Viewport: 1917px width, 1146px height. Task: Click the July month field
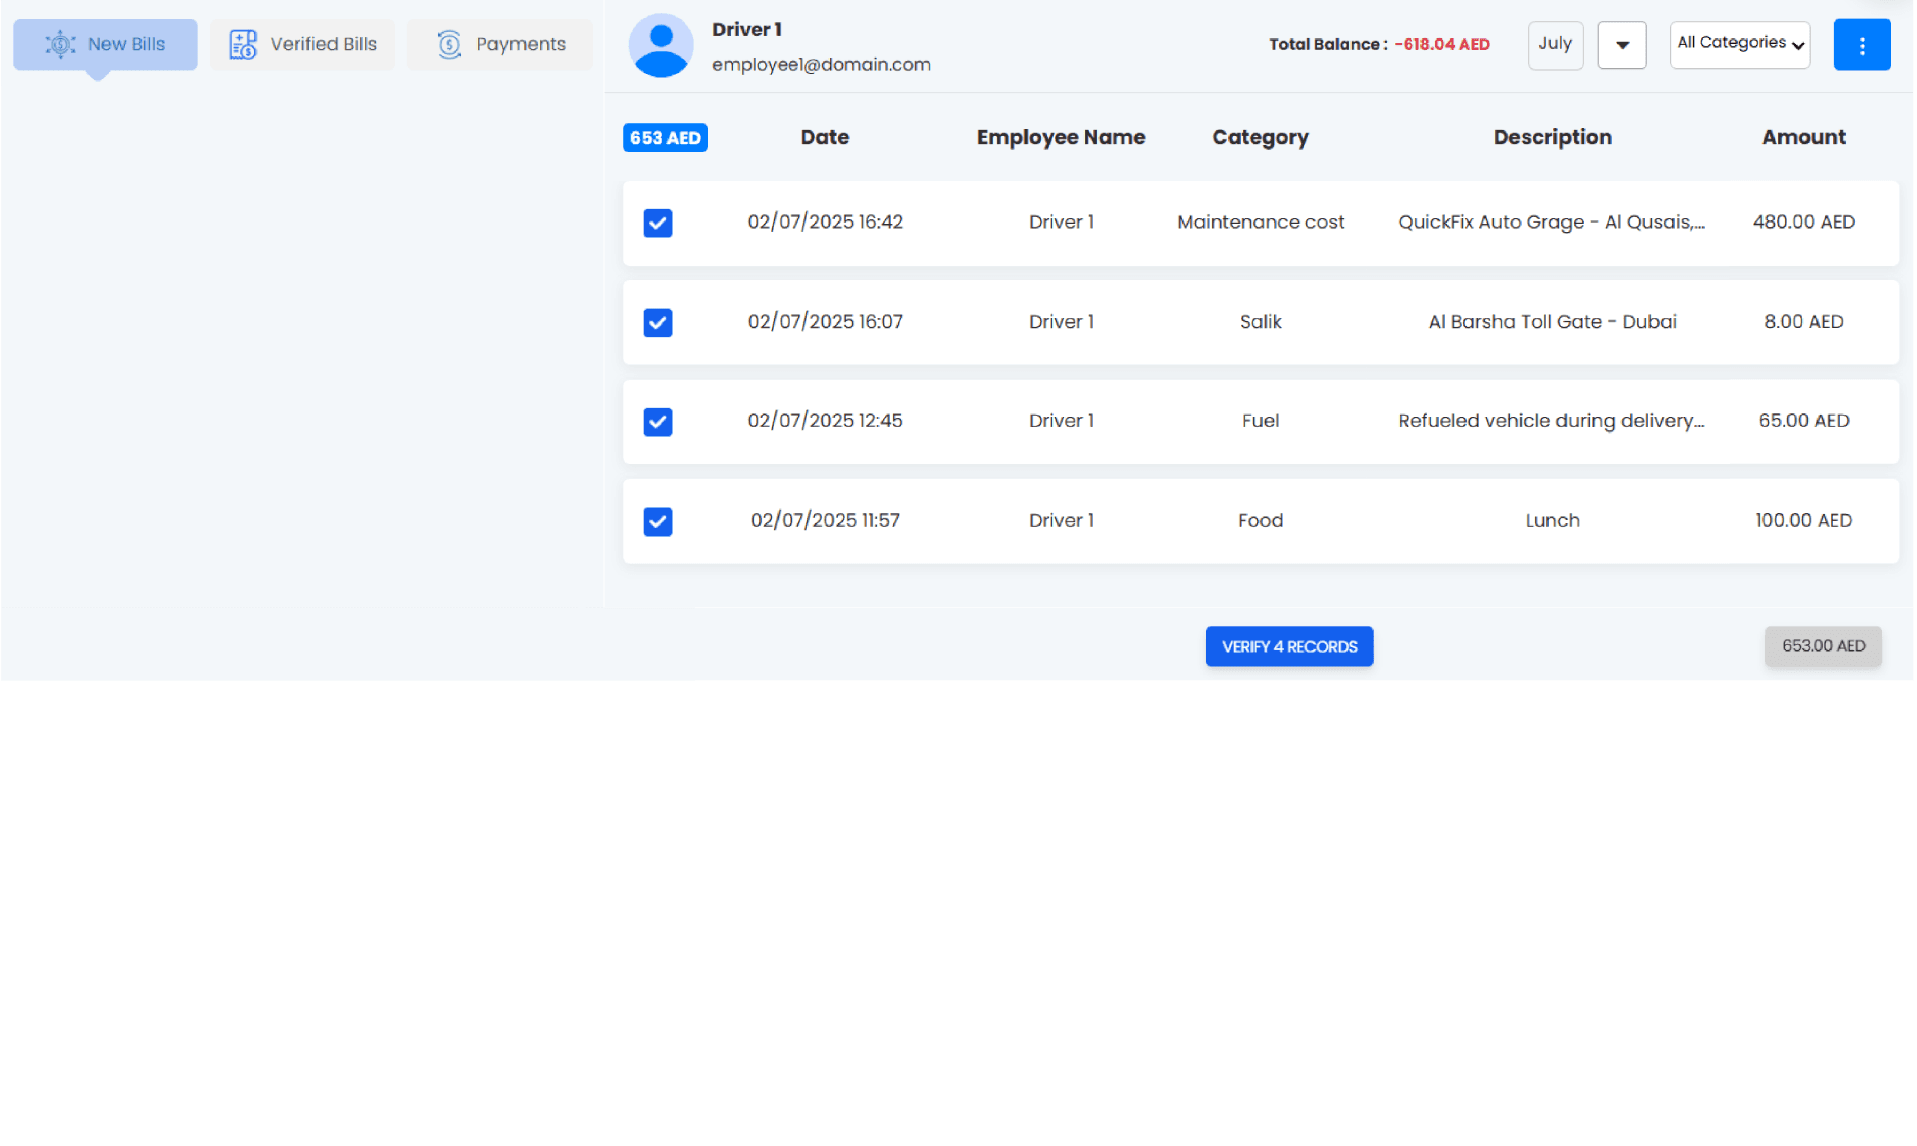pyautogui.click(x=1555, y=44)
